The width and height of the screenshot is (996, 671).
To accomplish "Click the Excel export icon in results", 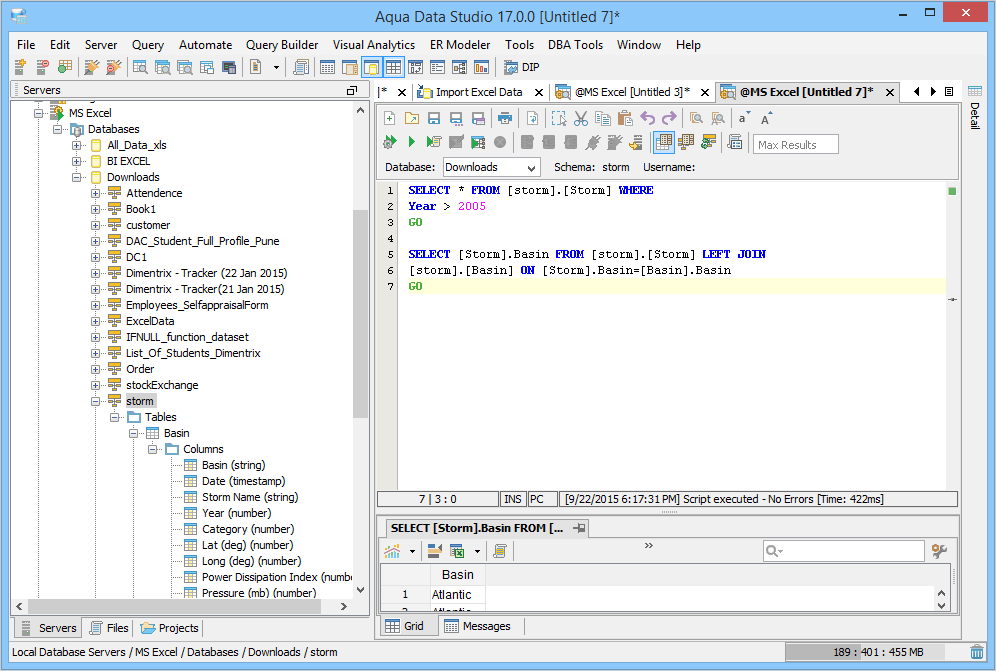I will coord(457,551).
